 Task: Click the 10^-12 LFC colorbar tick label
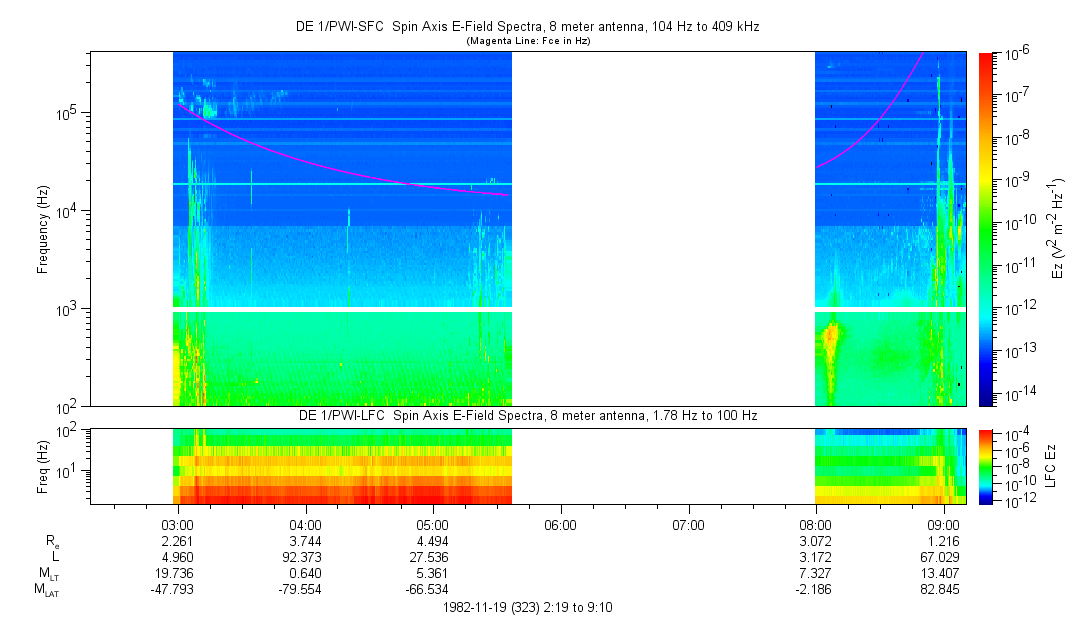click(x=1019, y=502)
